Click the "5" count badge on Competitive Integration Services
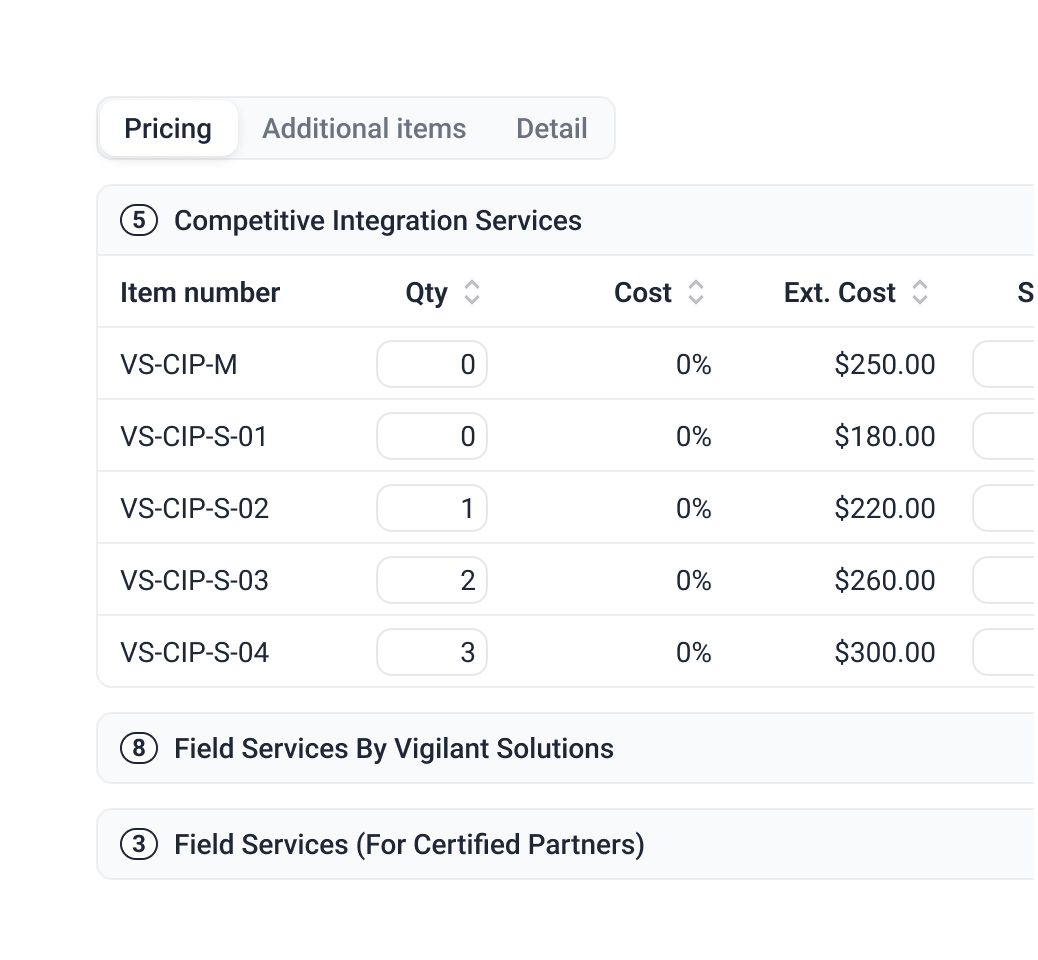This screenshot has height=960, width=1038. coord(137,220)
